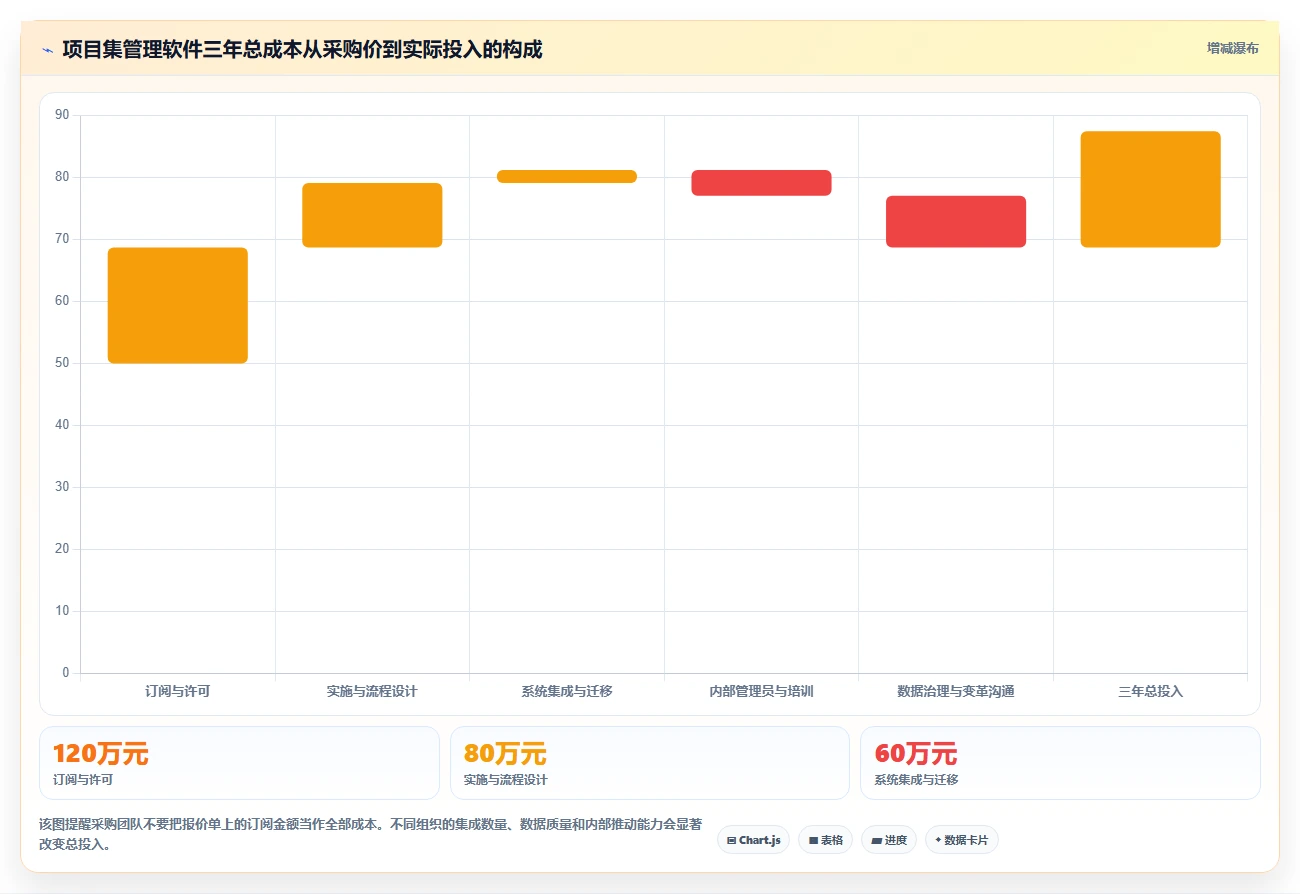Click the 实施与流程设计 orange bar

coord(372,215)
